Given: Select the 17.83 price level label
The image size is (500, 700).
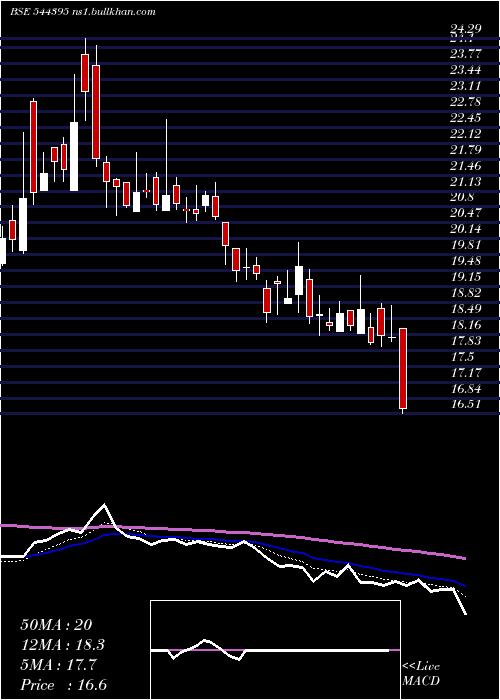Looking at the screenshot, I should [x=466, y=341].
